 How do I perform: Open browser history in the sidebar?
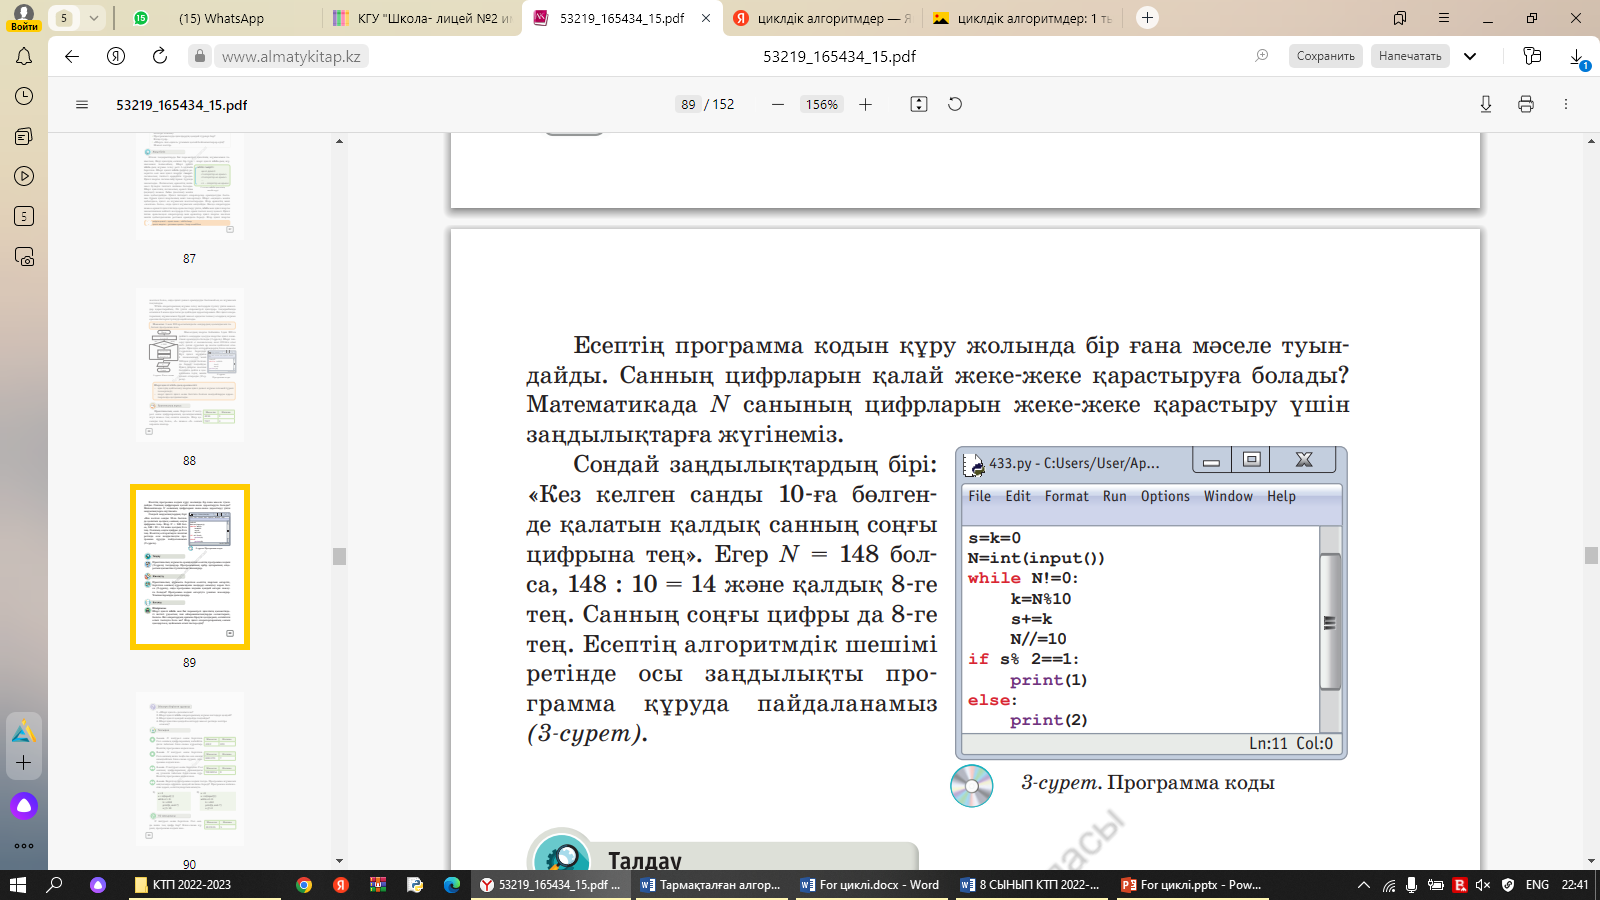(x=24, y=96)
